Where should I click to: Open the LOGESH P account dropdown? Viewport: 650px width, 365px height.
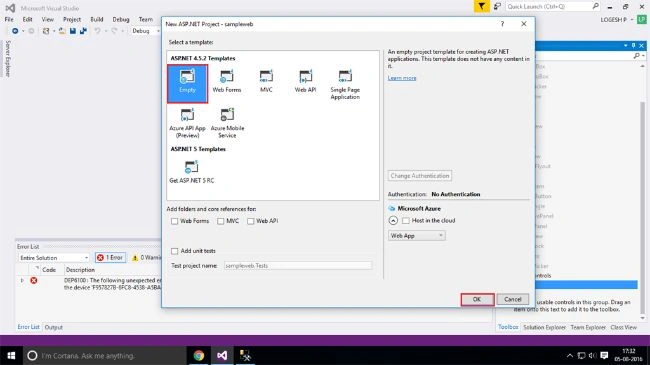(617, 19)
